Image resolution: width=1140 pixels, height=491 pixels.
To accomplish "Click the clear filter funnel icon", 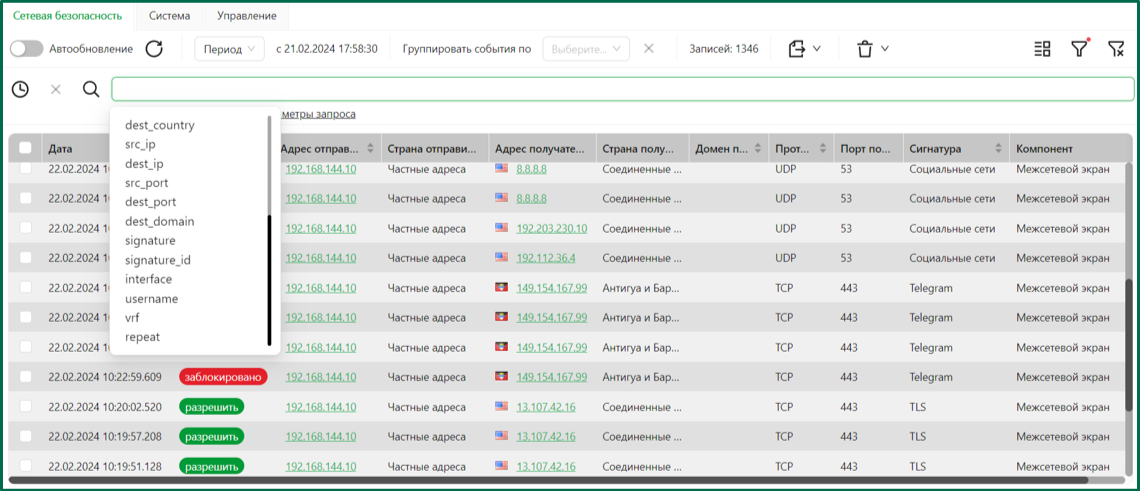I will 1116,49.
